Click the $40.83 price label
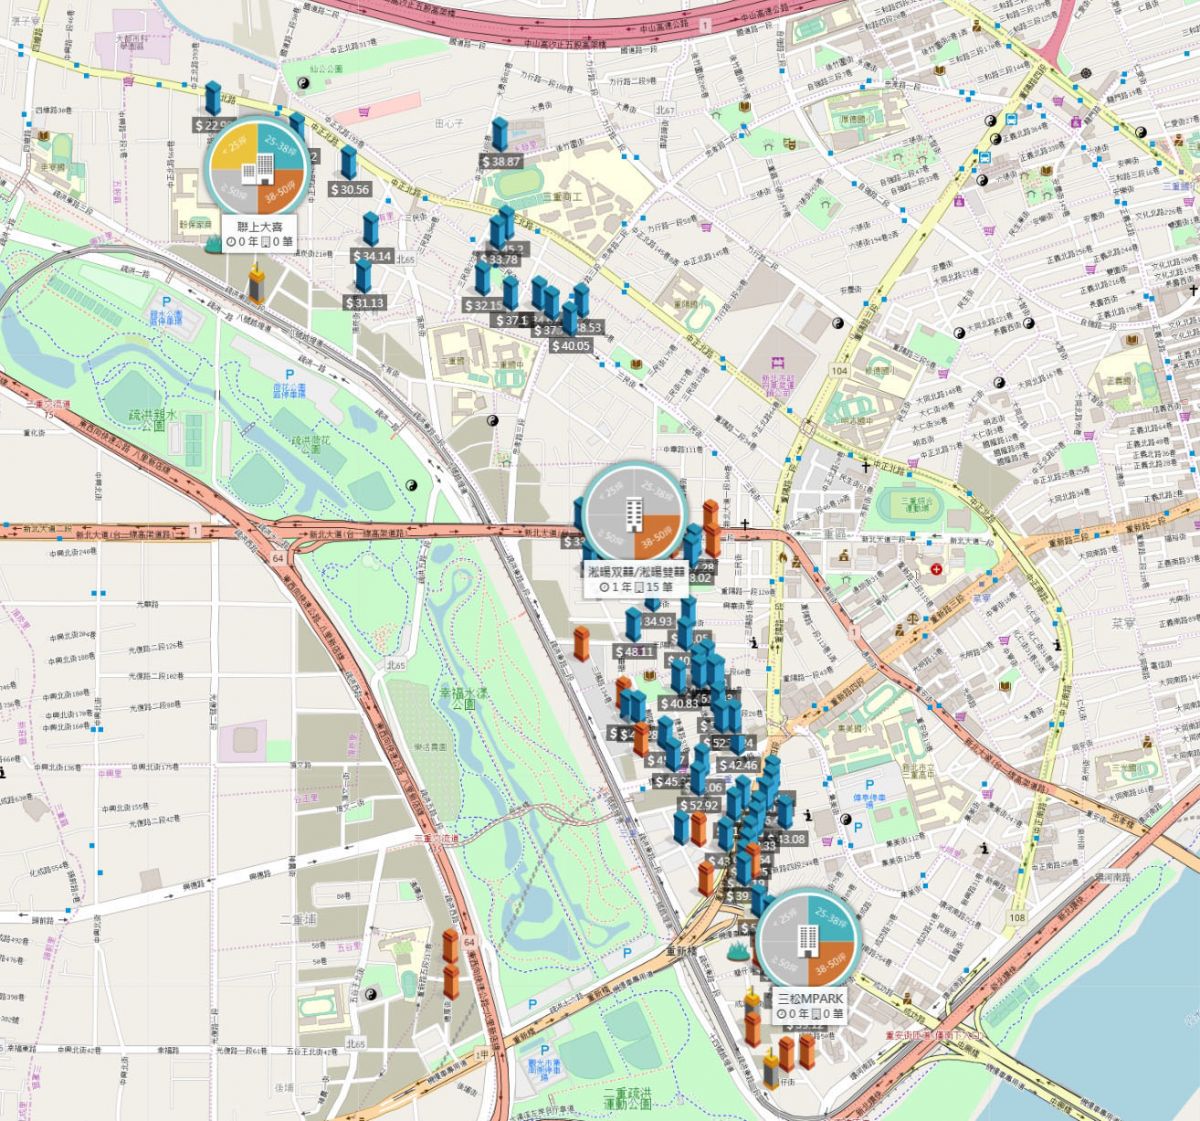 click(680, 704)
